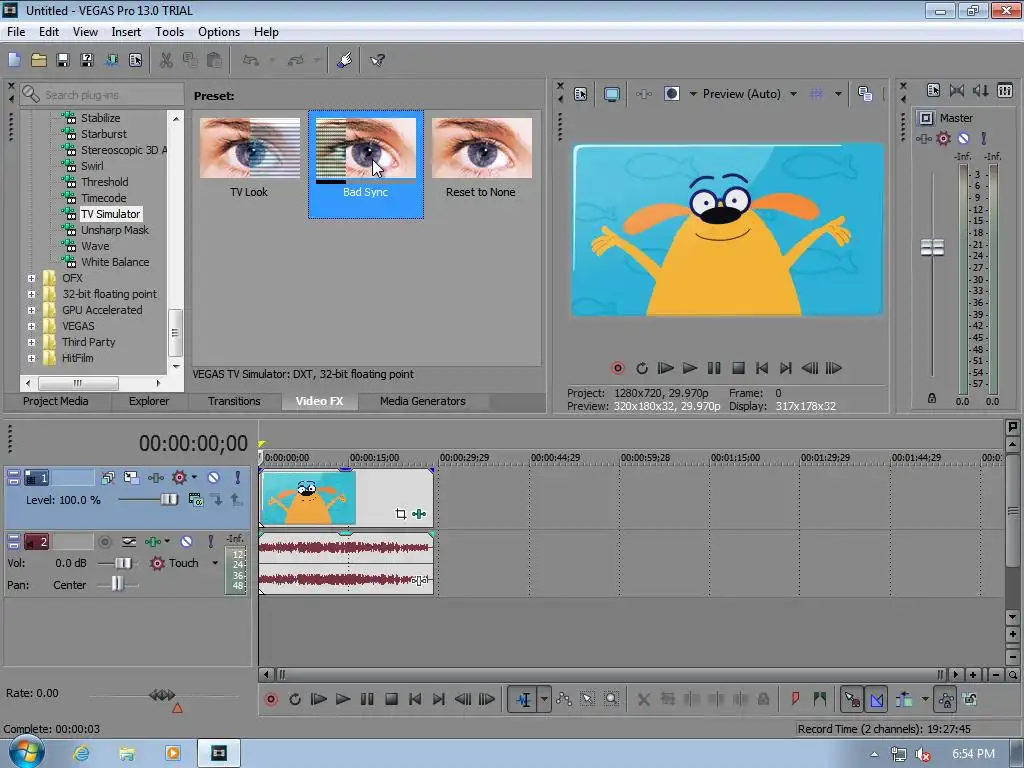Screen dimensions: 1024x768
Task: Expand the Third Party folder
Action: click(x=31, y=342)
